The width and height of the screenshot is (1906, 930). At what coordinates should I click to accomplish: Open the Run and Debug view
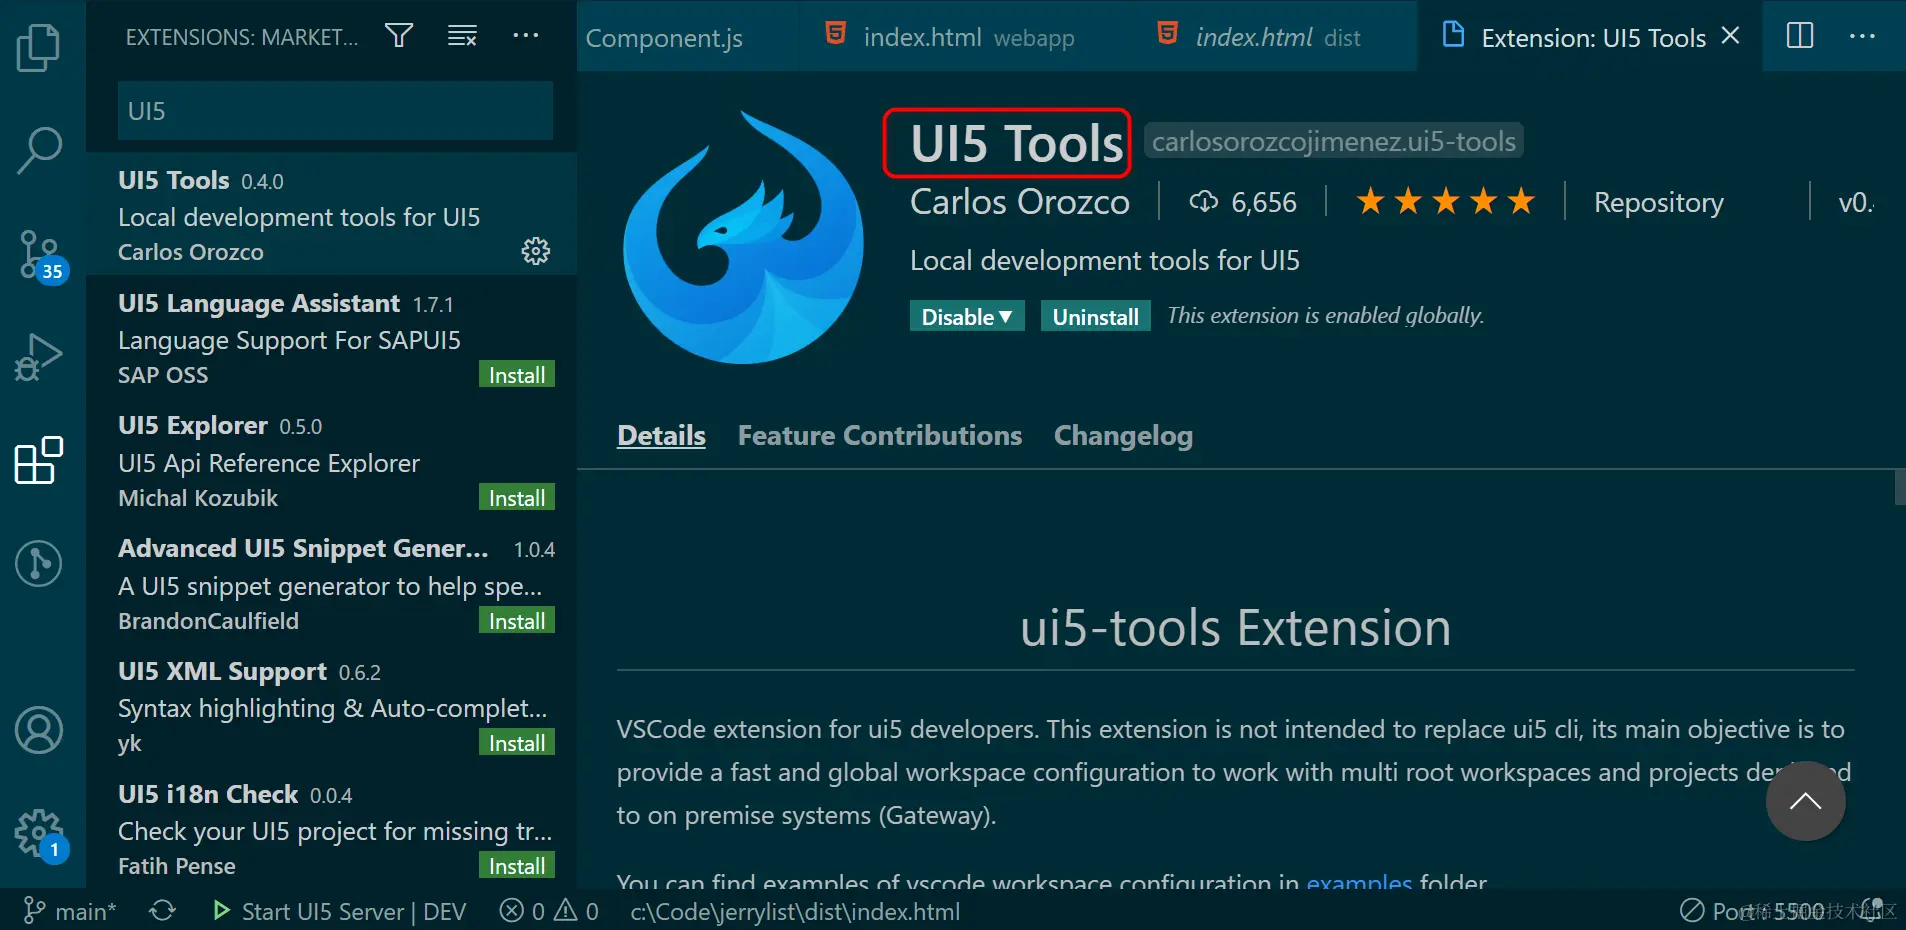click(39, 357)
